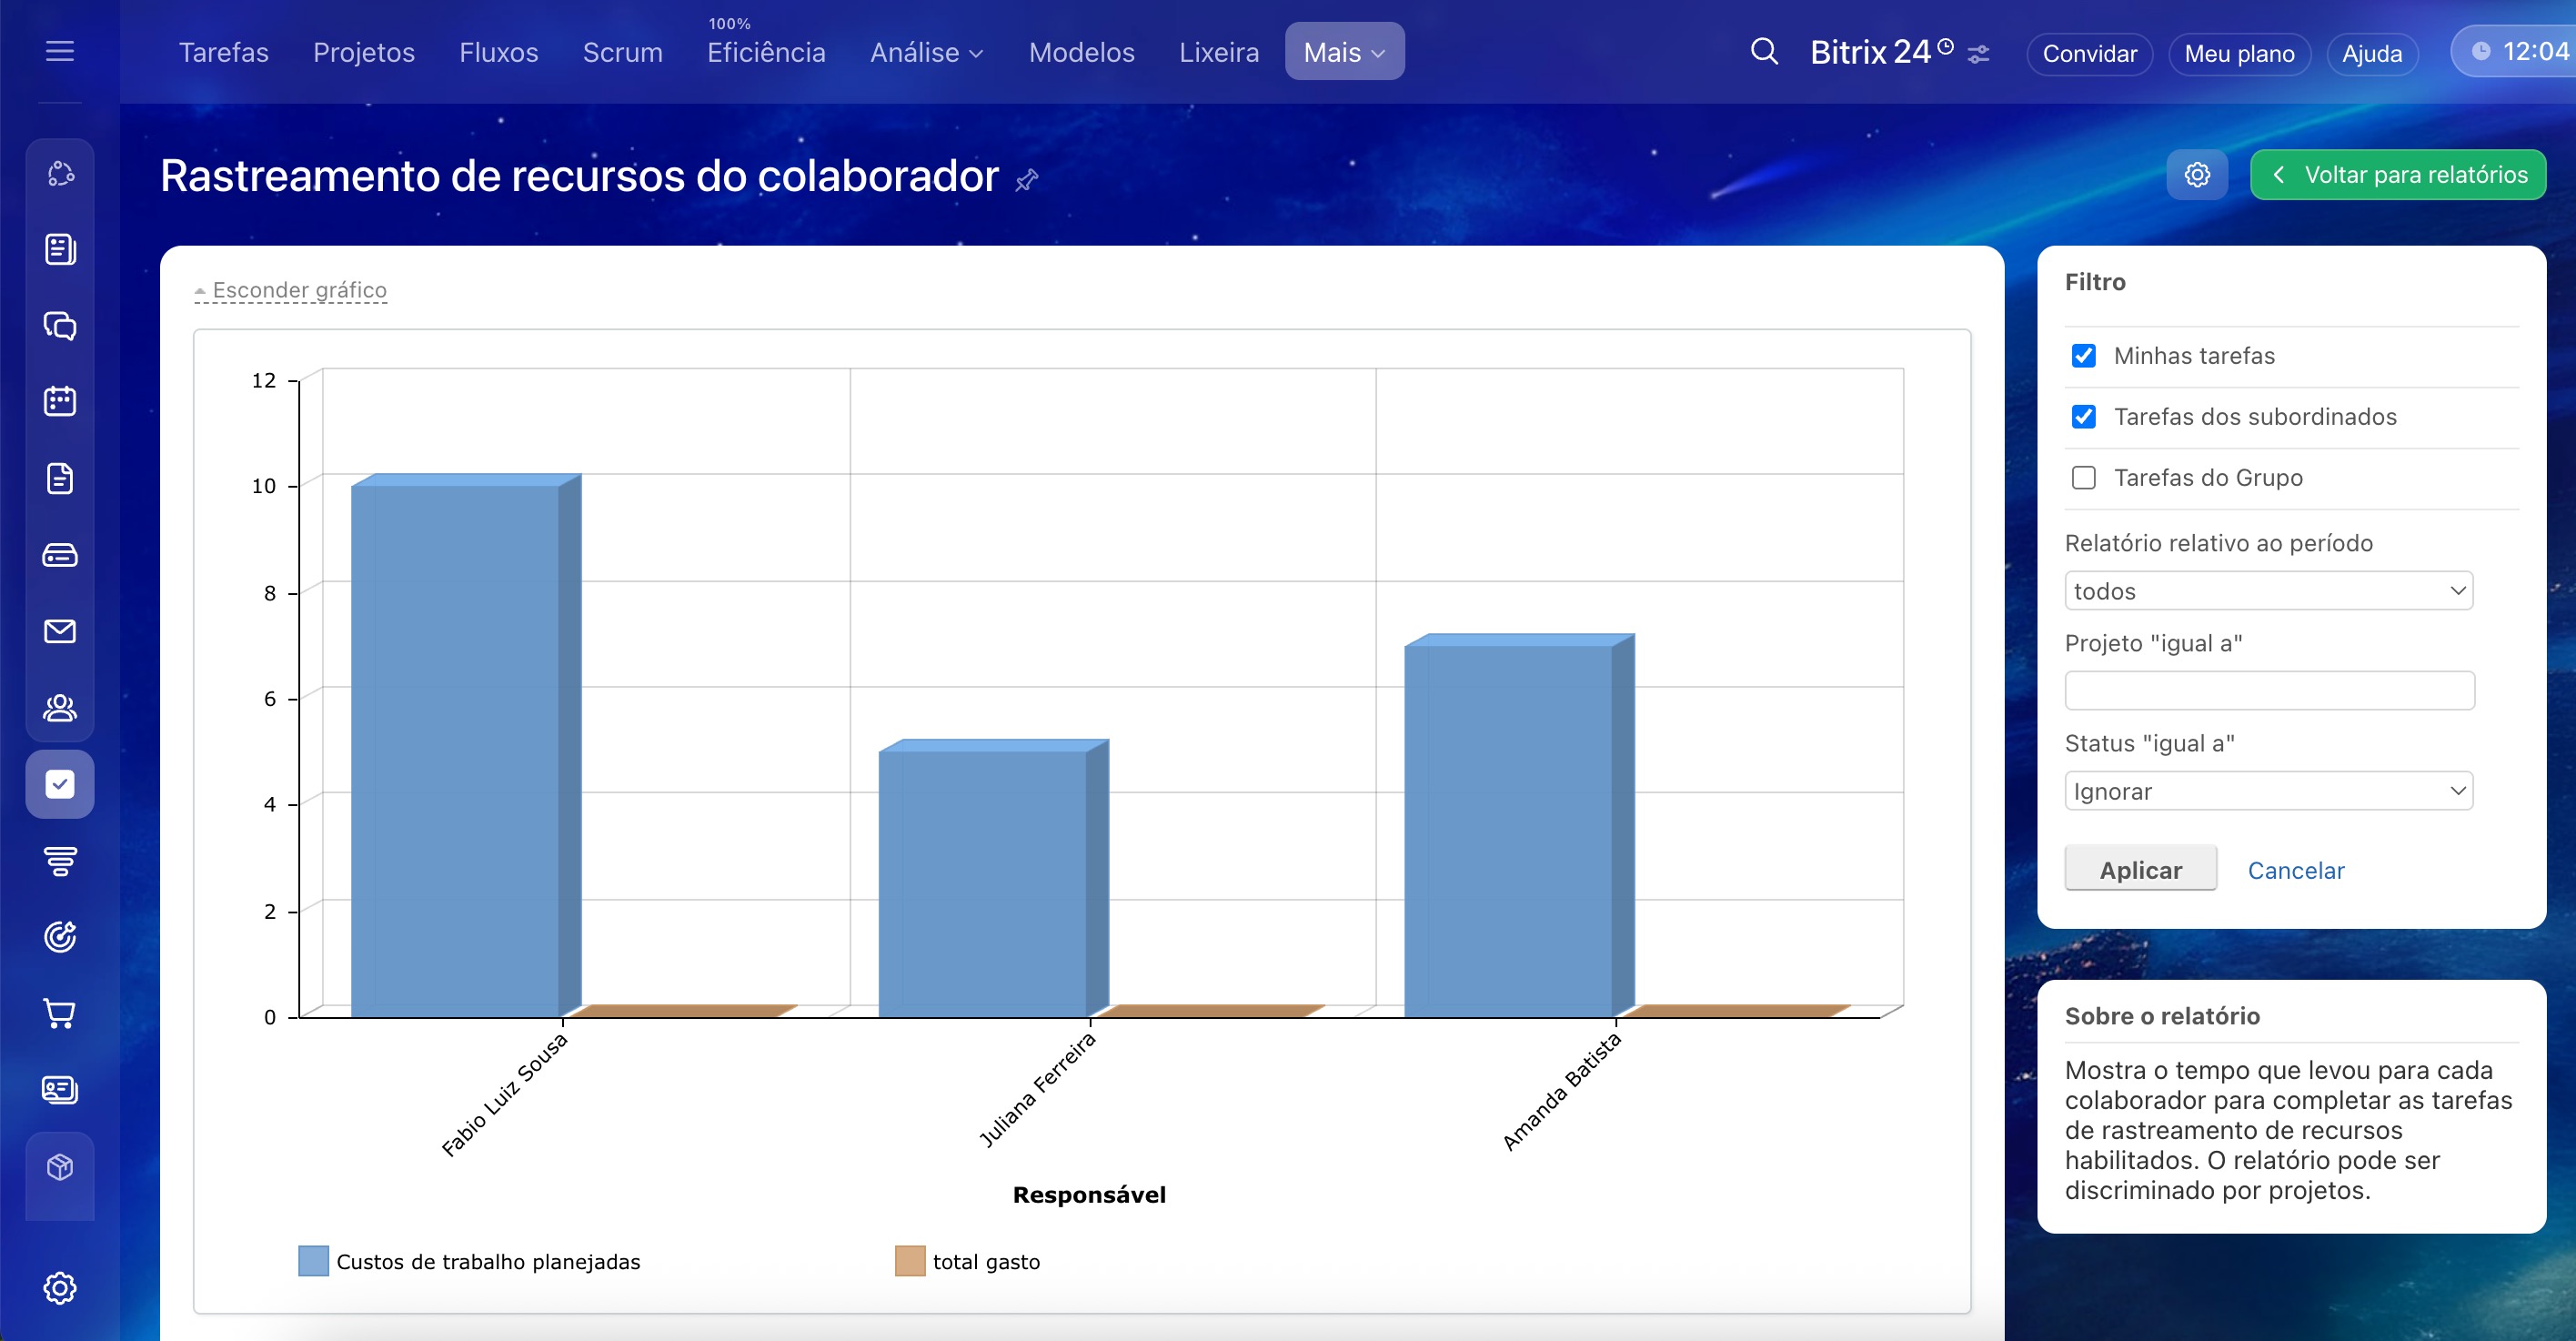Screen dimensions: 2576x1341
Task: Open the hamburger menu icon
Action: (x=60, y=51)
